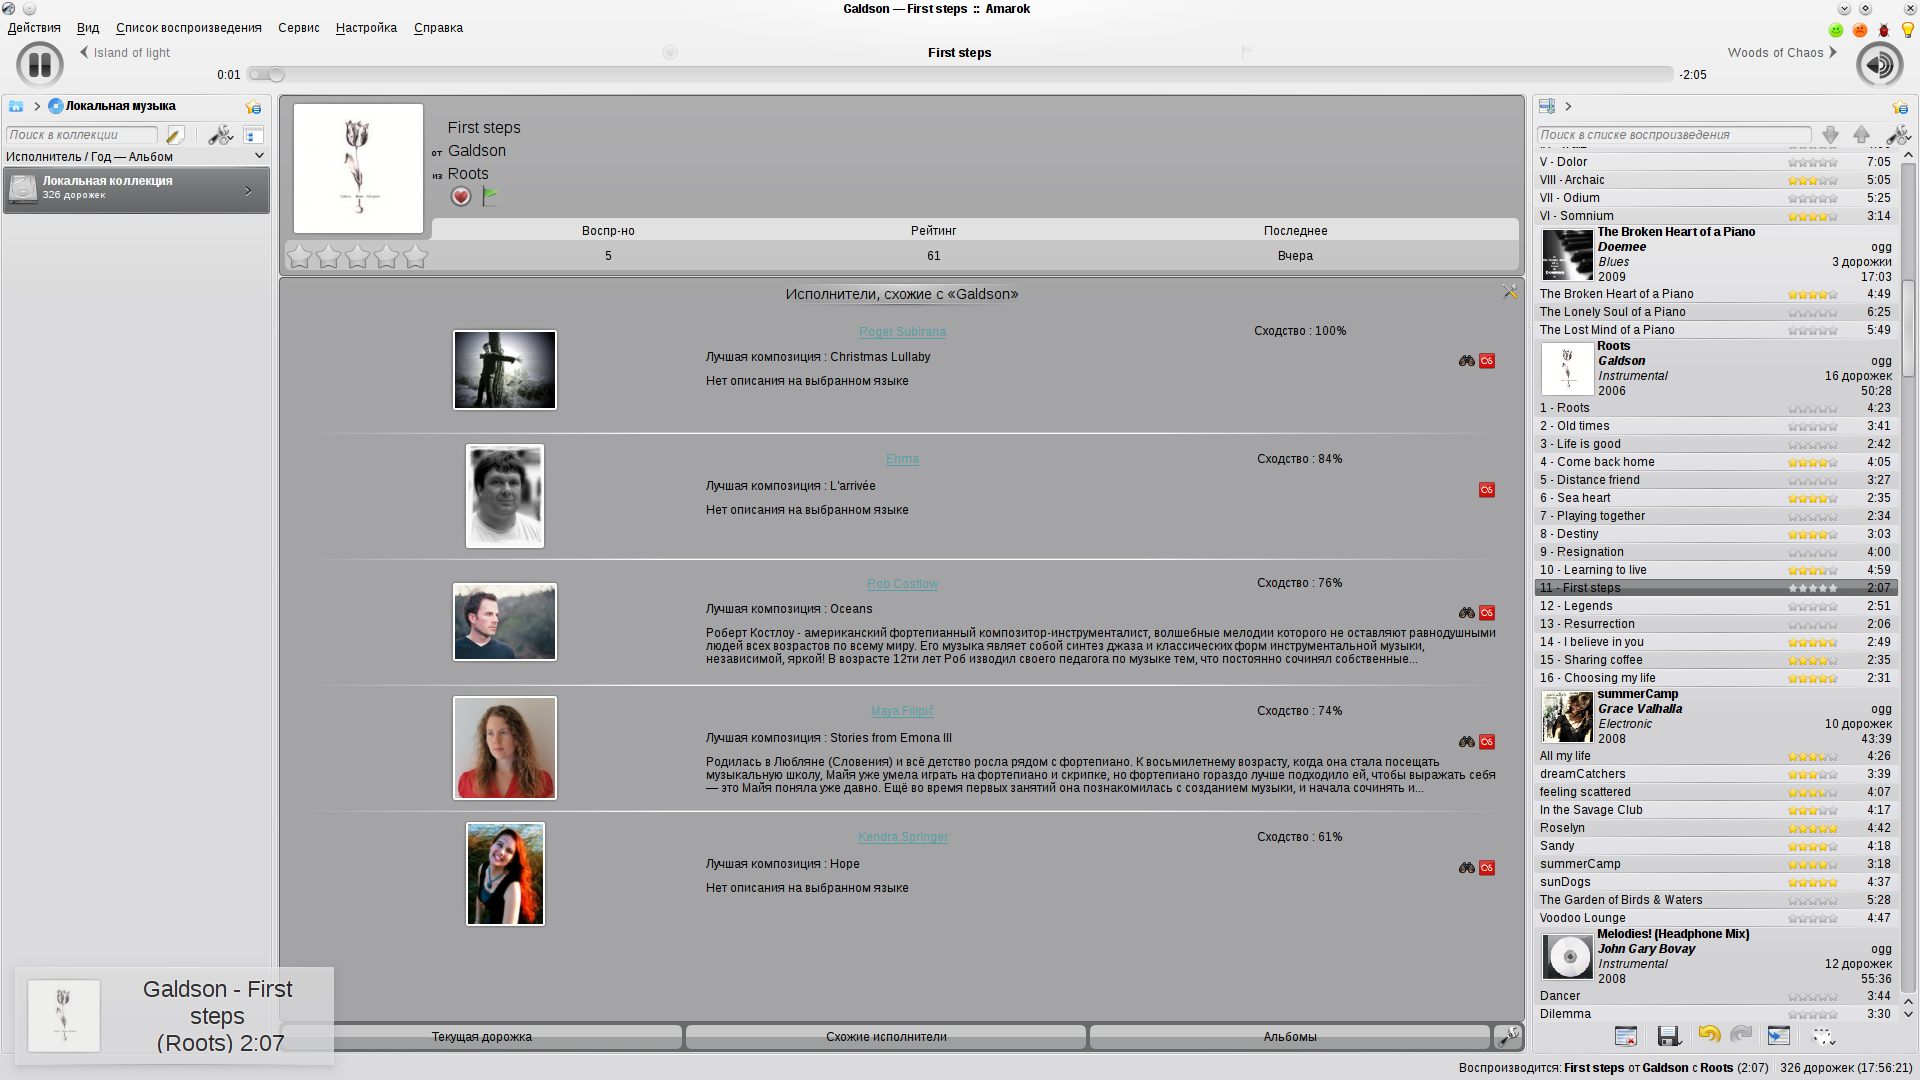Viewport: 1920px width, 1080px height.
Task: Seek along the track progress bar
Action: (960, 75)
